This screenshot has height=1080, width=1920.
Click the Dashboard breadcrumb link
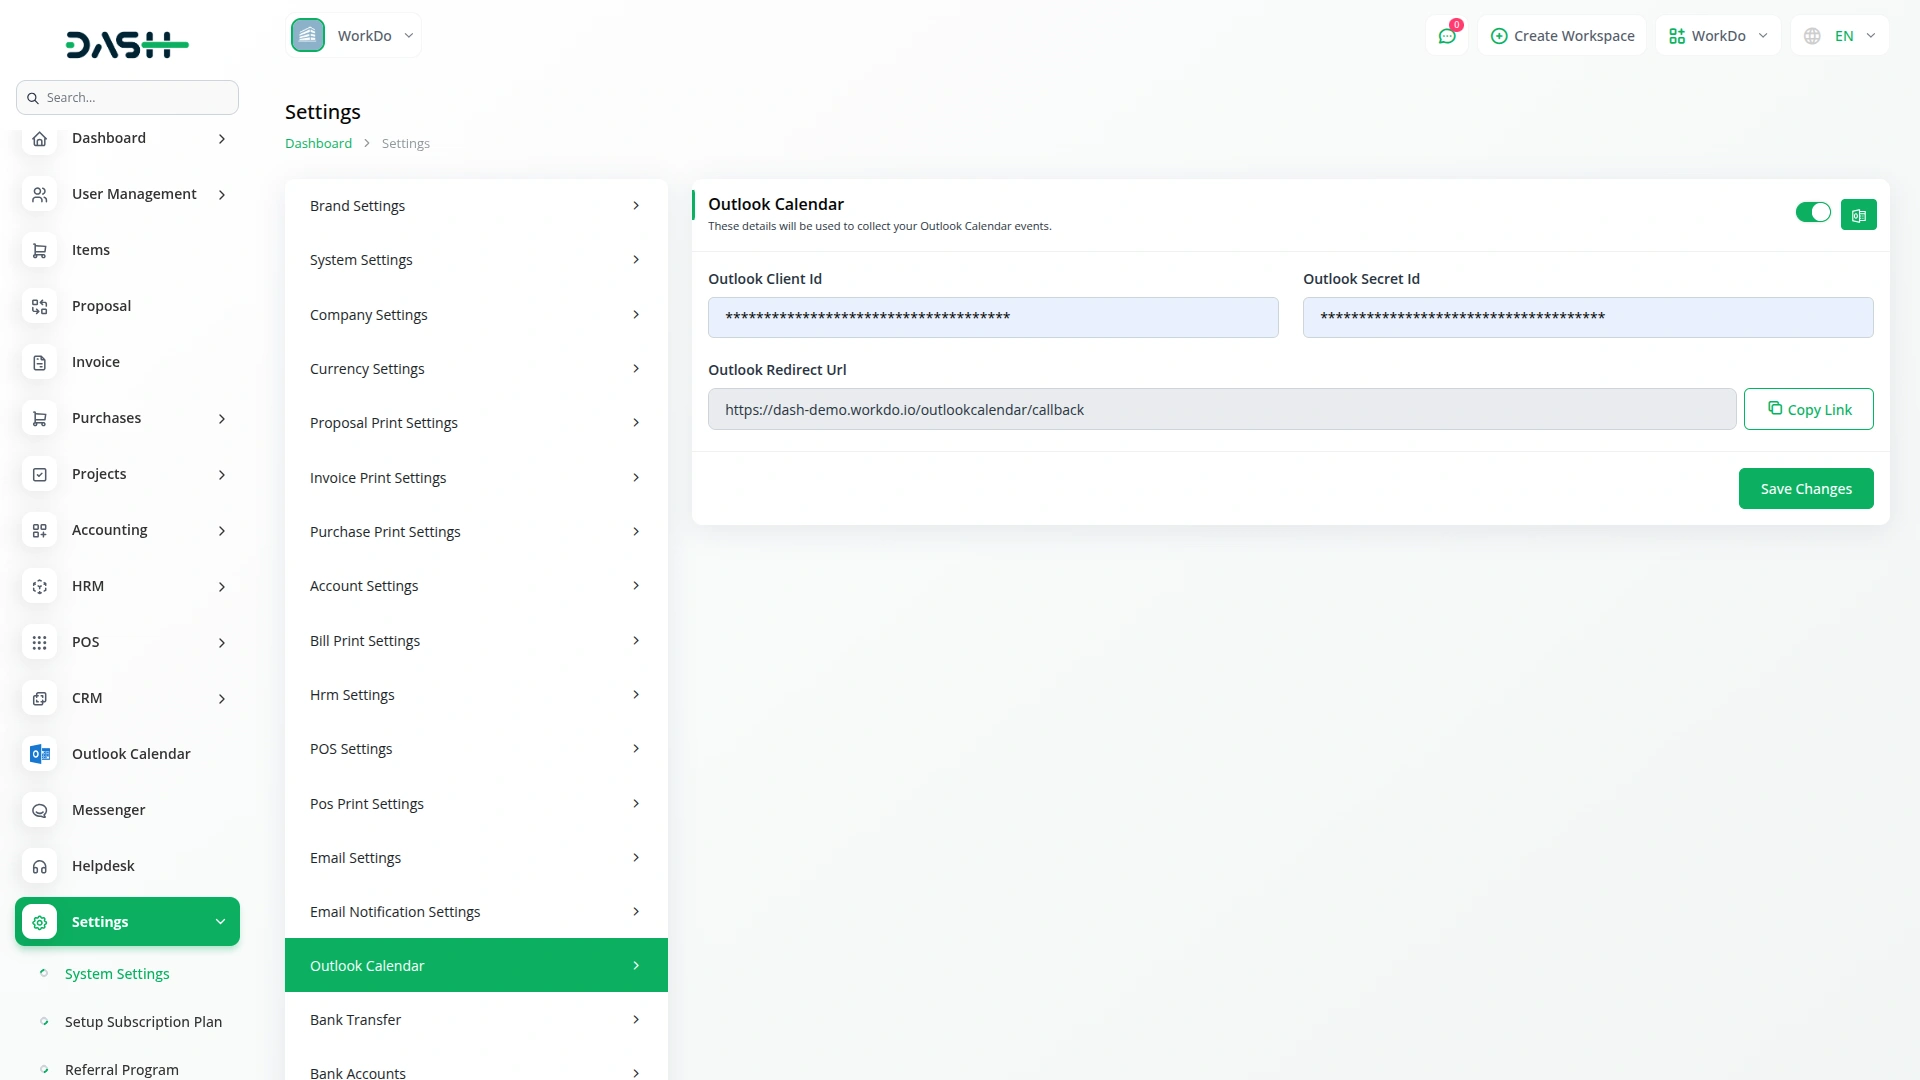click(318, 144)
